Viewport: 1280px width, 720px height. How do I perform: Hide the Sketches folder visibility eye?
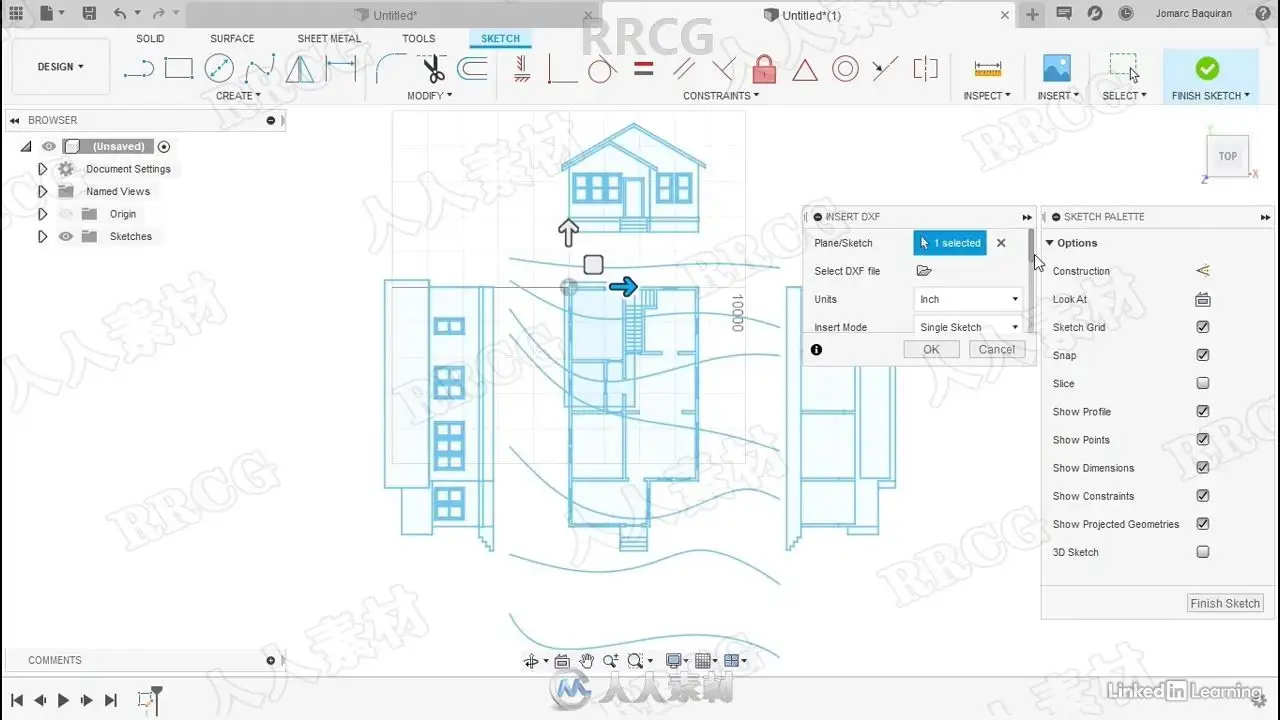(x=66, y=237)
